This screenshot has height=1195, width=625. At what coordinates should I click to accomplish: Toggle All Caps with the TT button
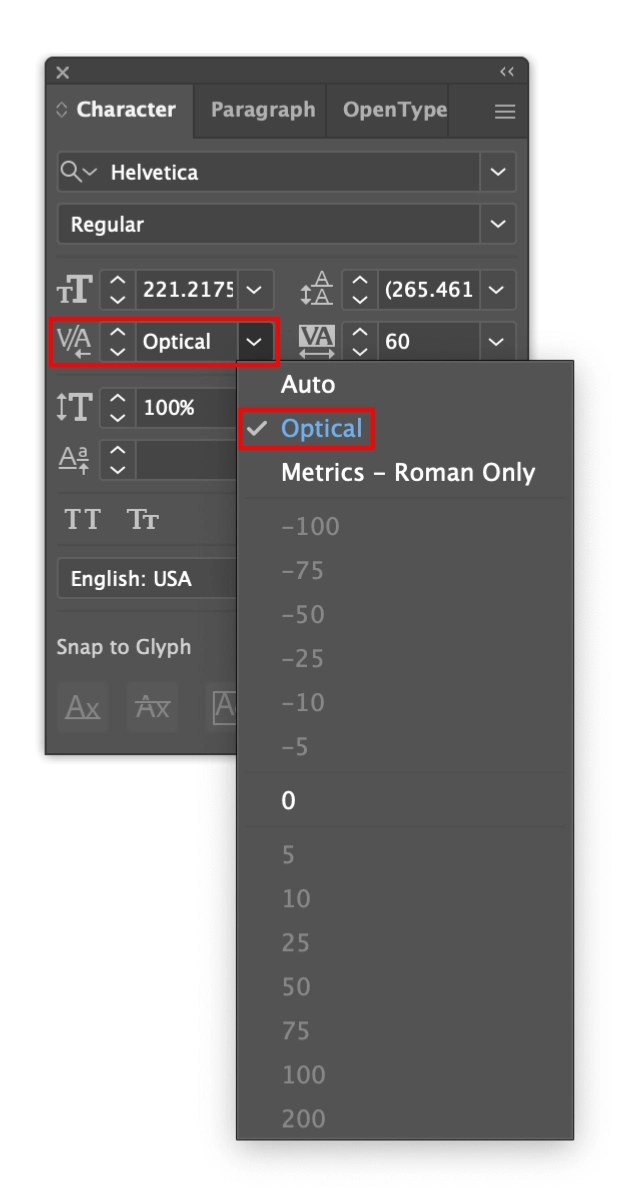83,519
